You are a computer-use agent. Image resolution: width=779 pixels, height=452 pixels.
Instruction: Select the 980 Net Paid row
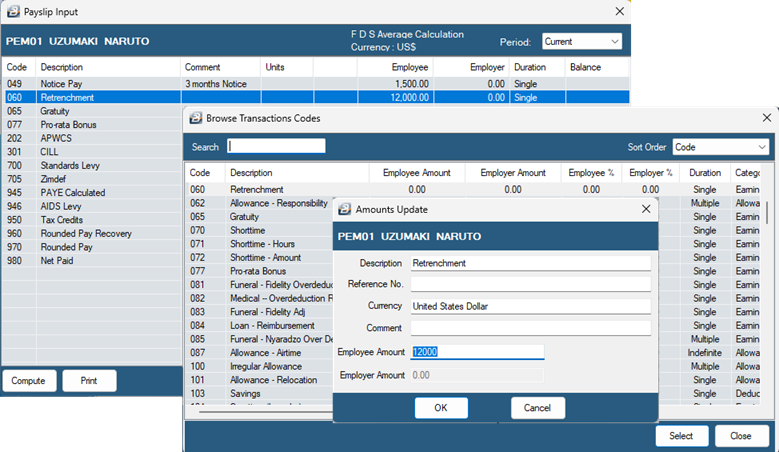[93, 260]
